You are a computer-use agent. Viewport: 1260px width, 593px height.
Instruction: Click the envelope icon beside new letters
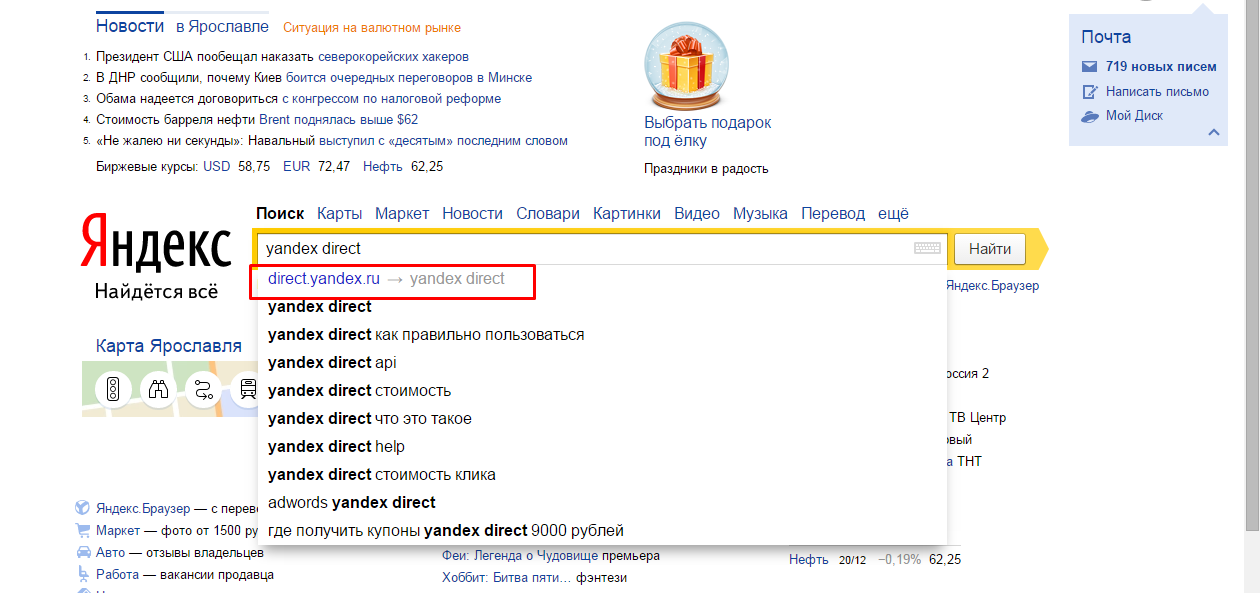pos(1089,67)
